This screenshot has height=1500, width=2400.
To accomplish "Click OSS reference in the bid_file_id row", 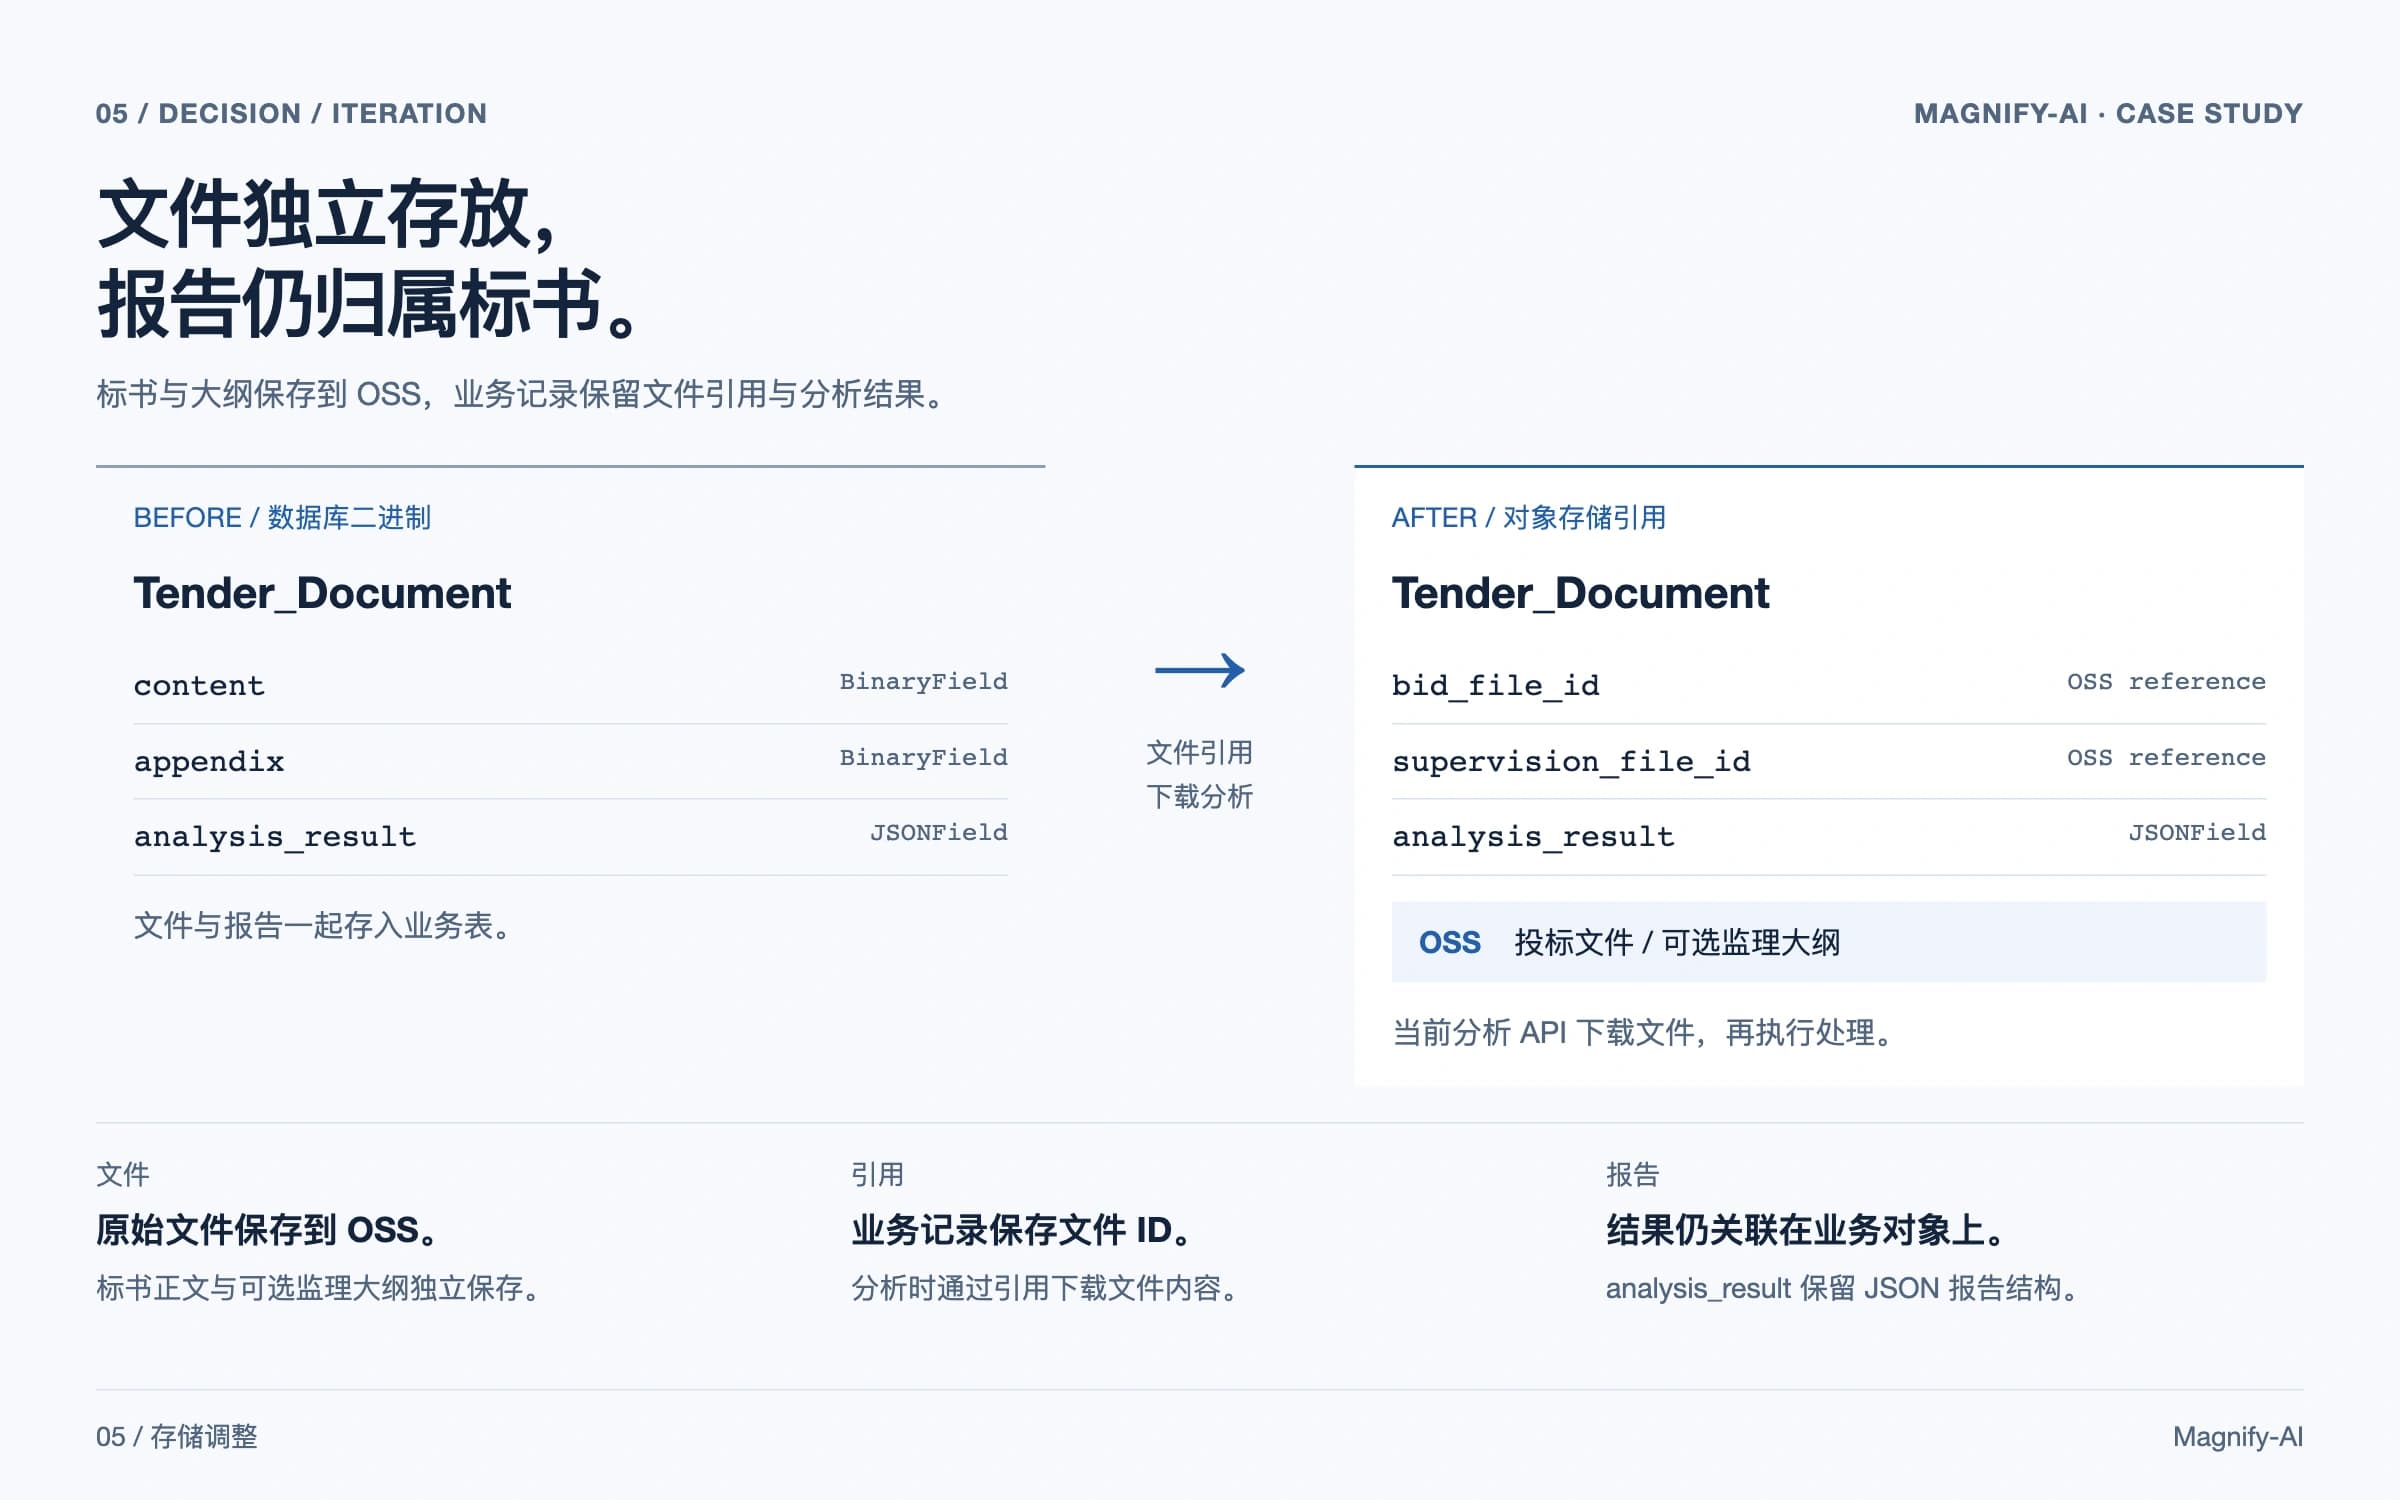I will (2166, 682).
